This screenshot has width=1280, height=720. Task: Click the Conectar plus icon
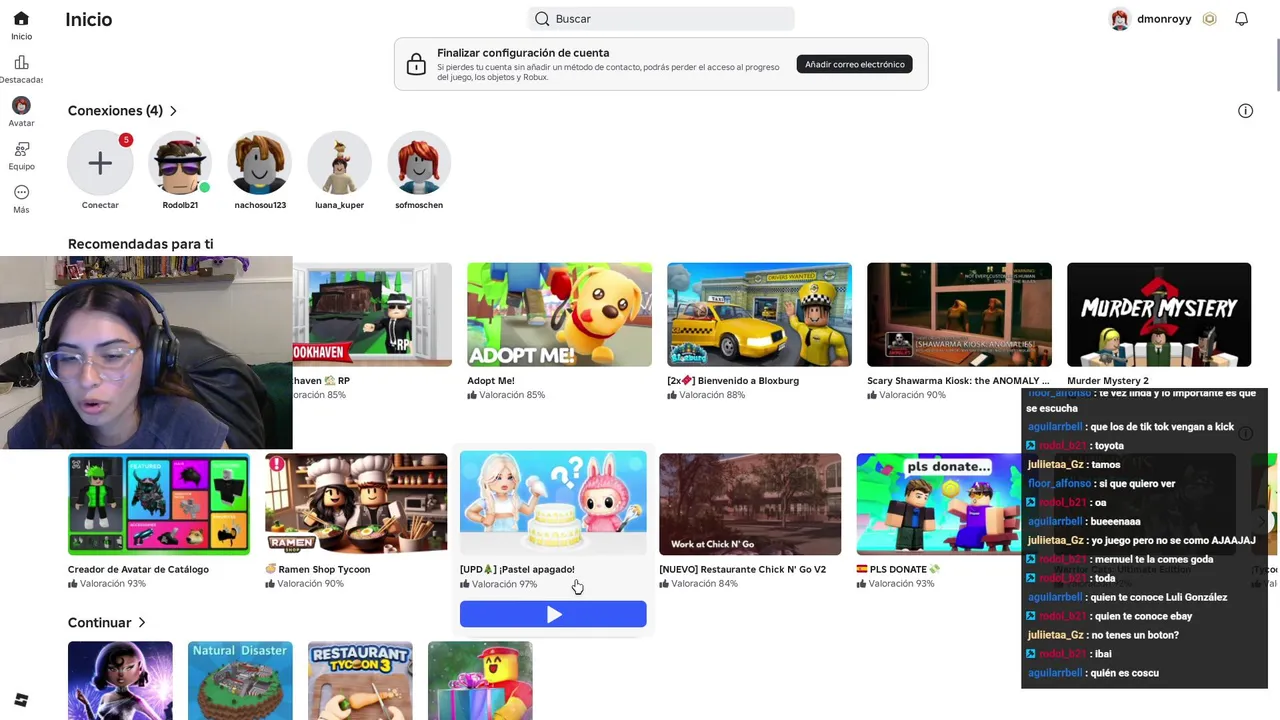pyautogui.click(x=100, y=162)
